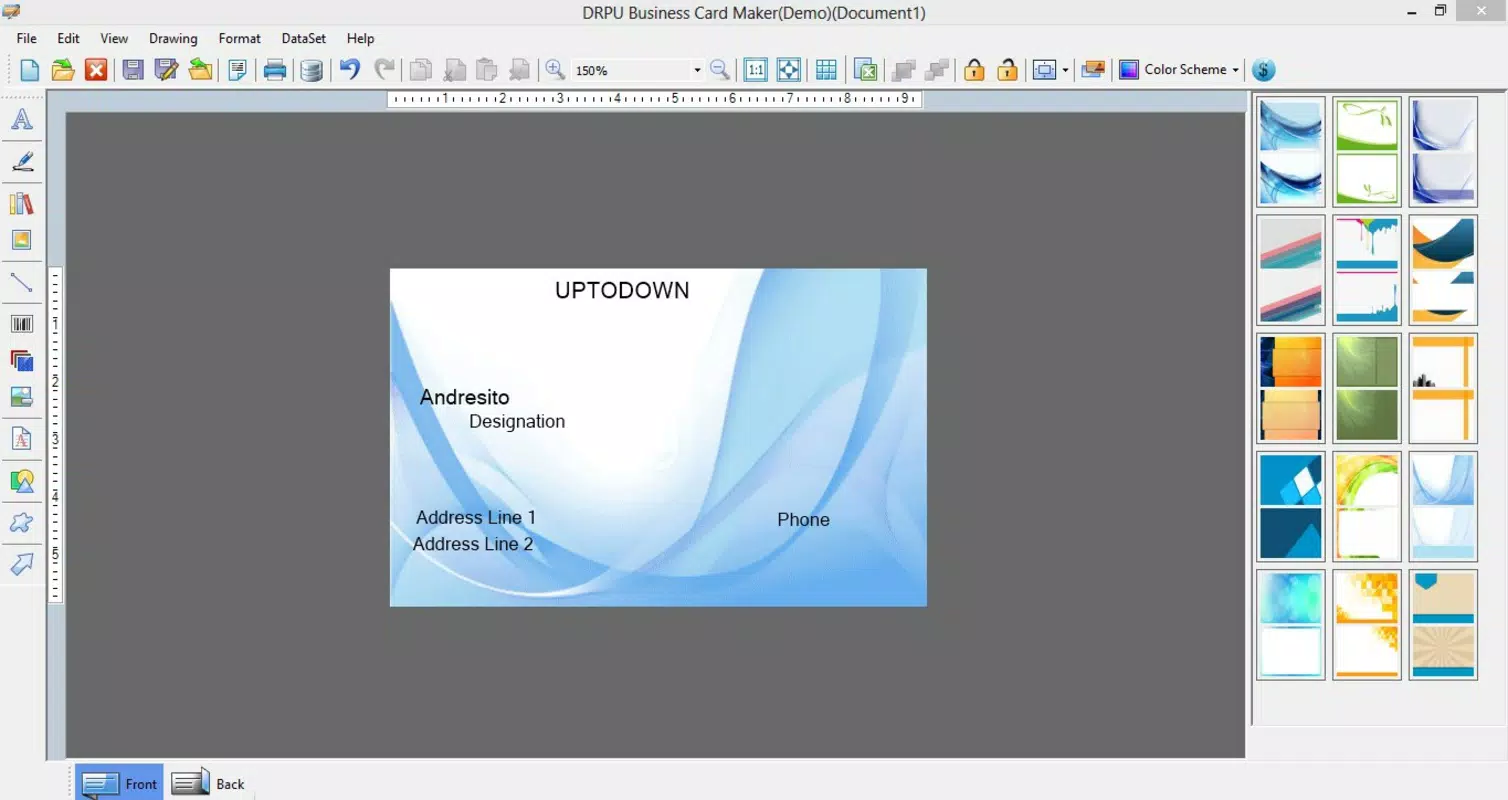
Task: Click the card images icon beside Color Scheme
Action: click(1093, 70)
